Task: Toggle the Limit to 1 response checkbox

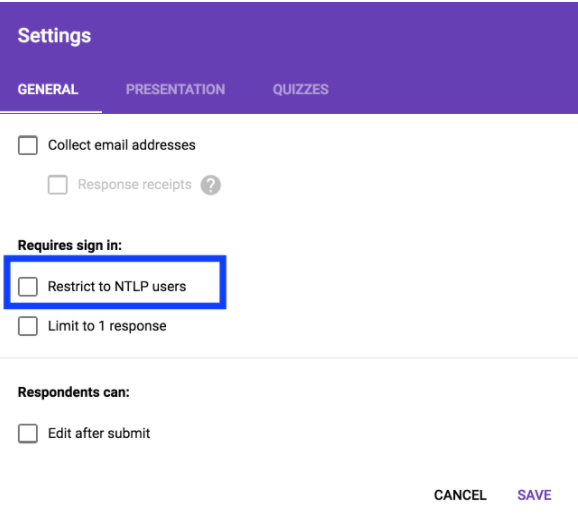Action: pos(28,326)
